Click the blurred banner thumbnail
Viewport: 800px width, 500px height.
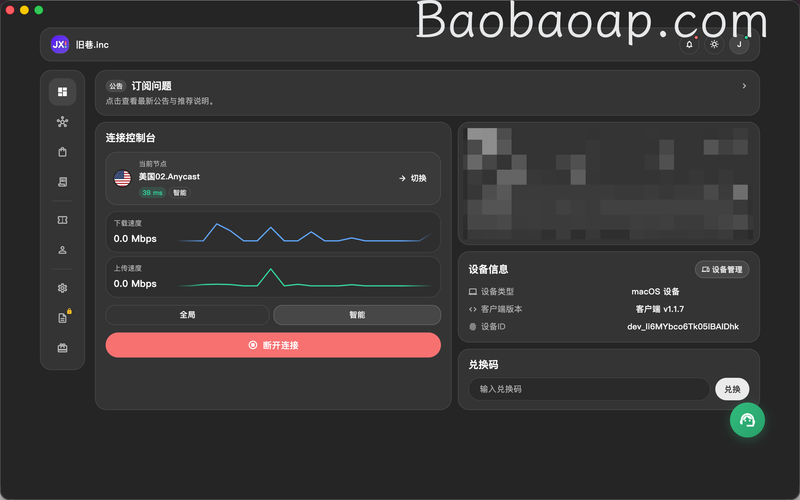(609, 183)
